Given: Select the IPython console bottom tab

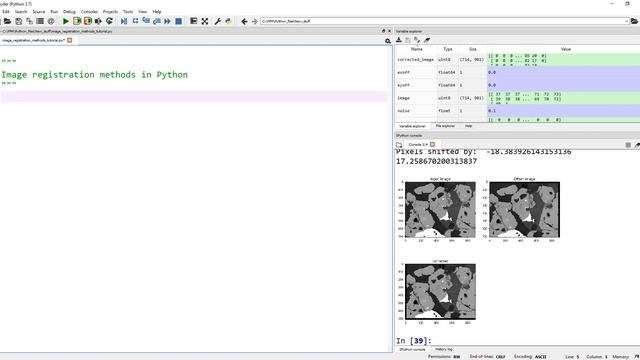Looking at the screenshot, I should pyautogui.click(x=412, y=350).
